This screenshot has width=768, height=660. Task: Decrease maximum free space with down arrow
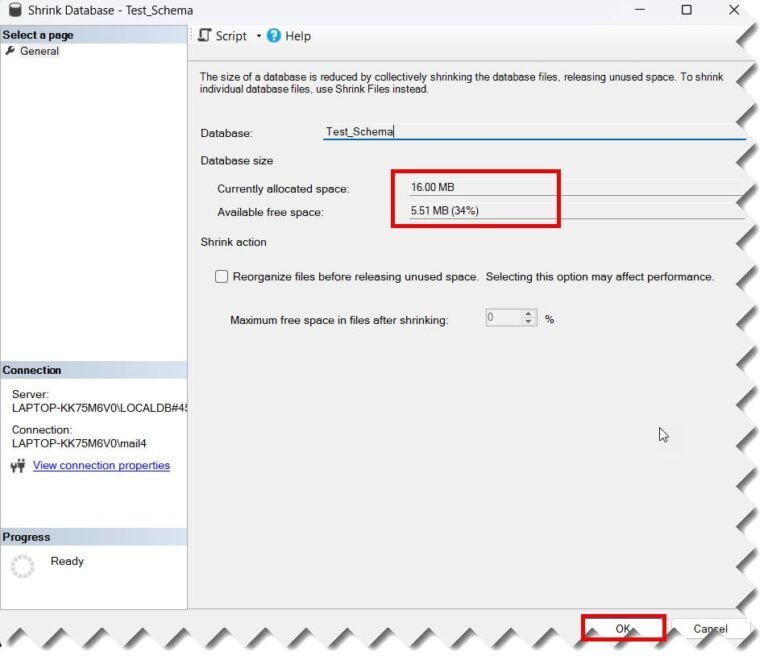coord(528,322)
